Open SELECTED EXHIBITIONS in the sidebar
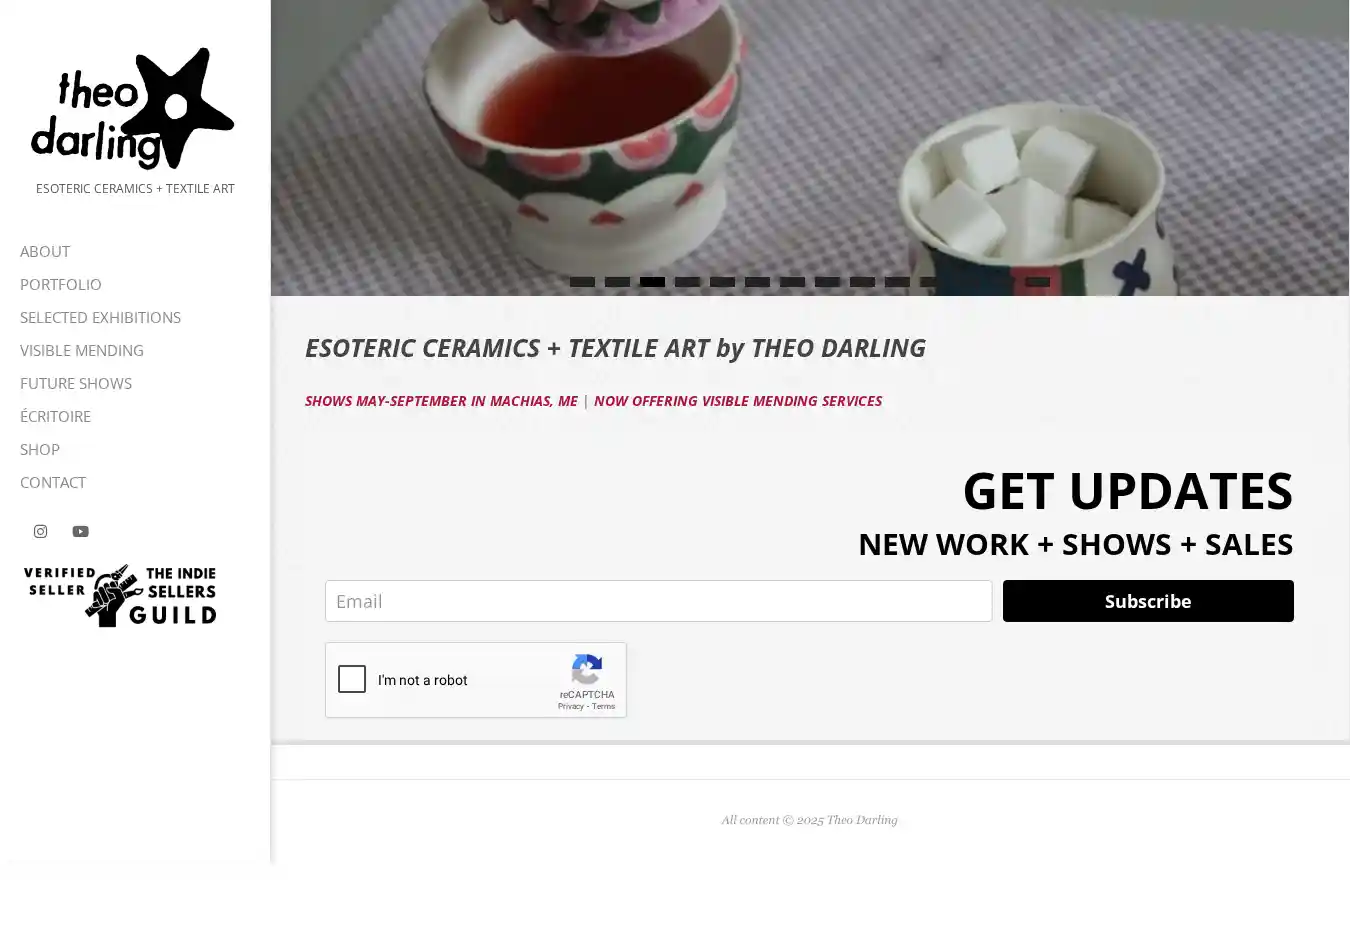The image size is (1350, 940). tap(100, 317)
